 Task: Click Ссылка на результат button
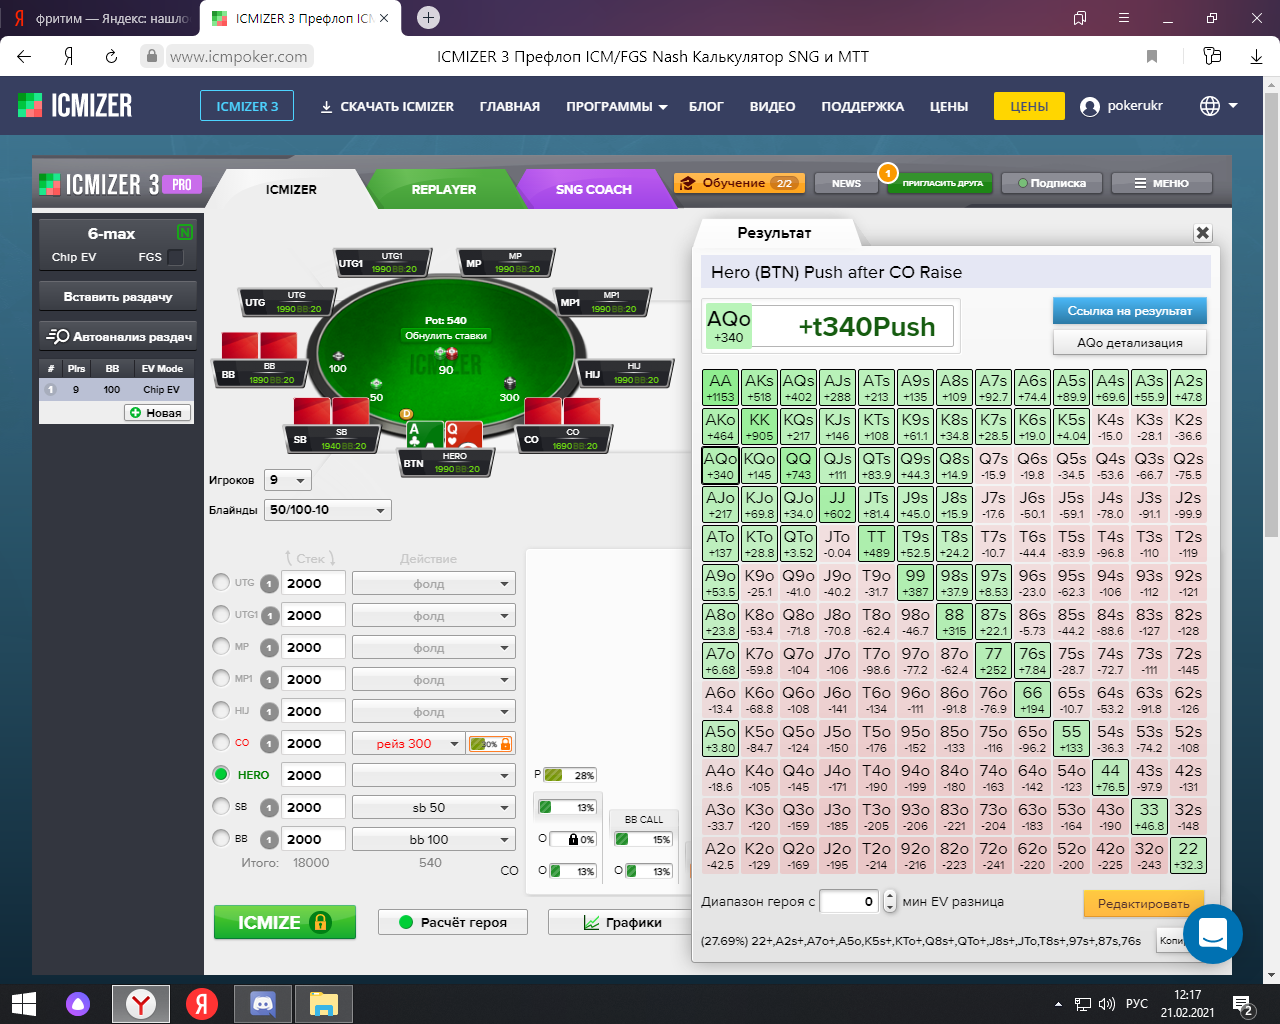click(1130, 311)
